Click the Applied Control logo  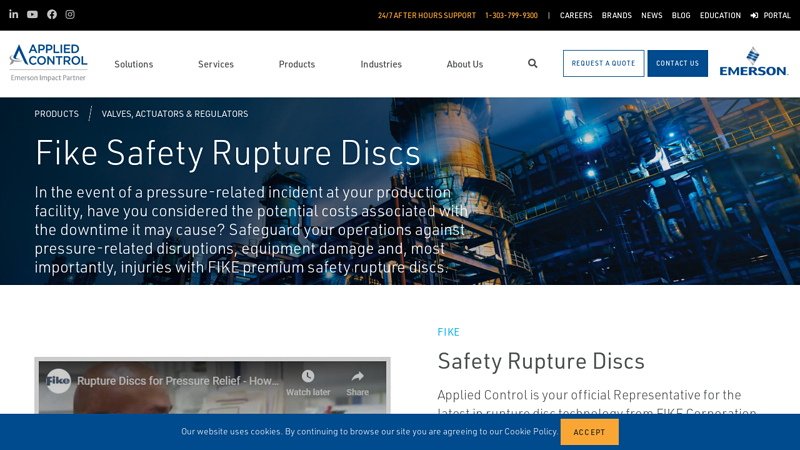[x=48, y=63]
